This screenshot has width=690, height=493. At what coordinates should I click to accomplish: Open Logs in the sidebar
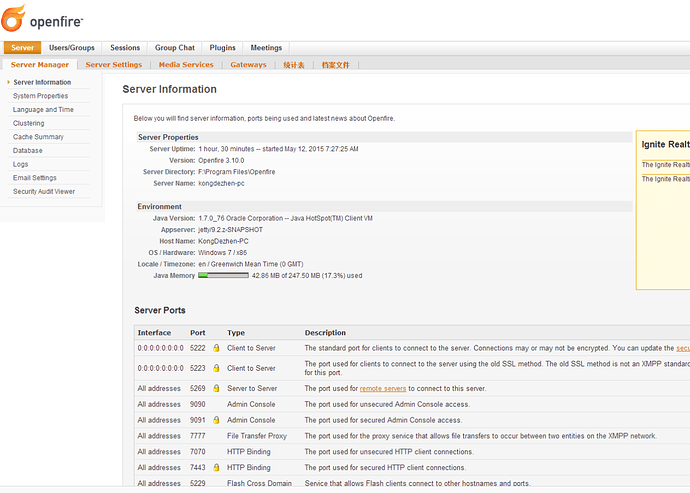point(20,164)
